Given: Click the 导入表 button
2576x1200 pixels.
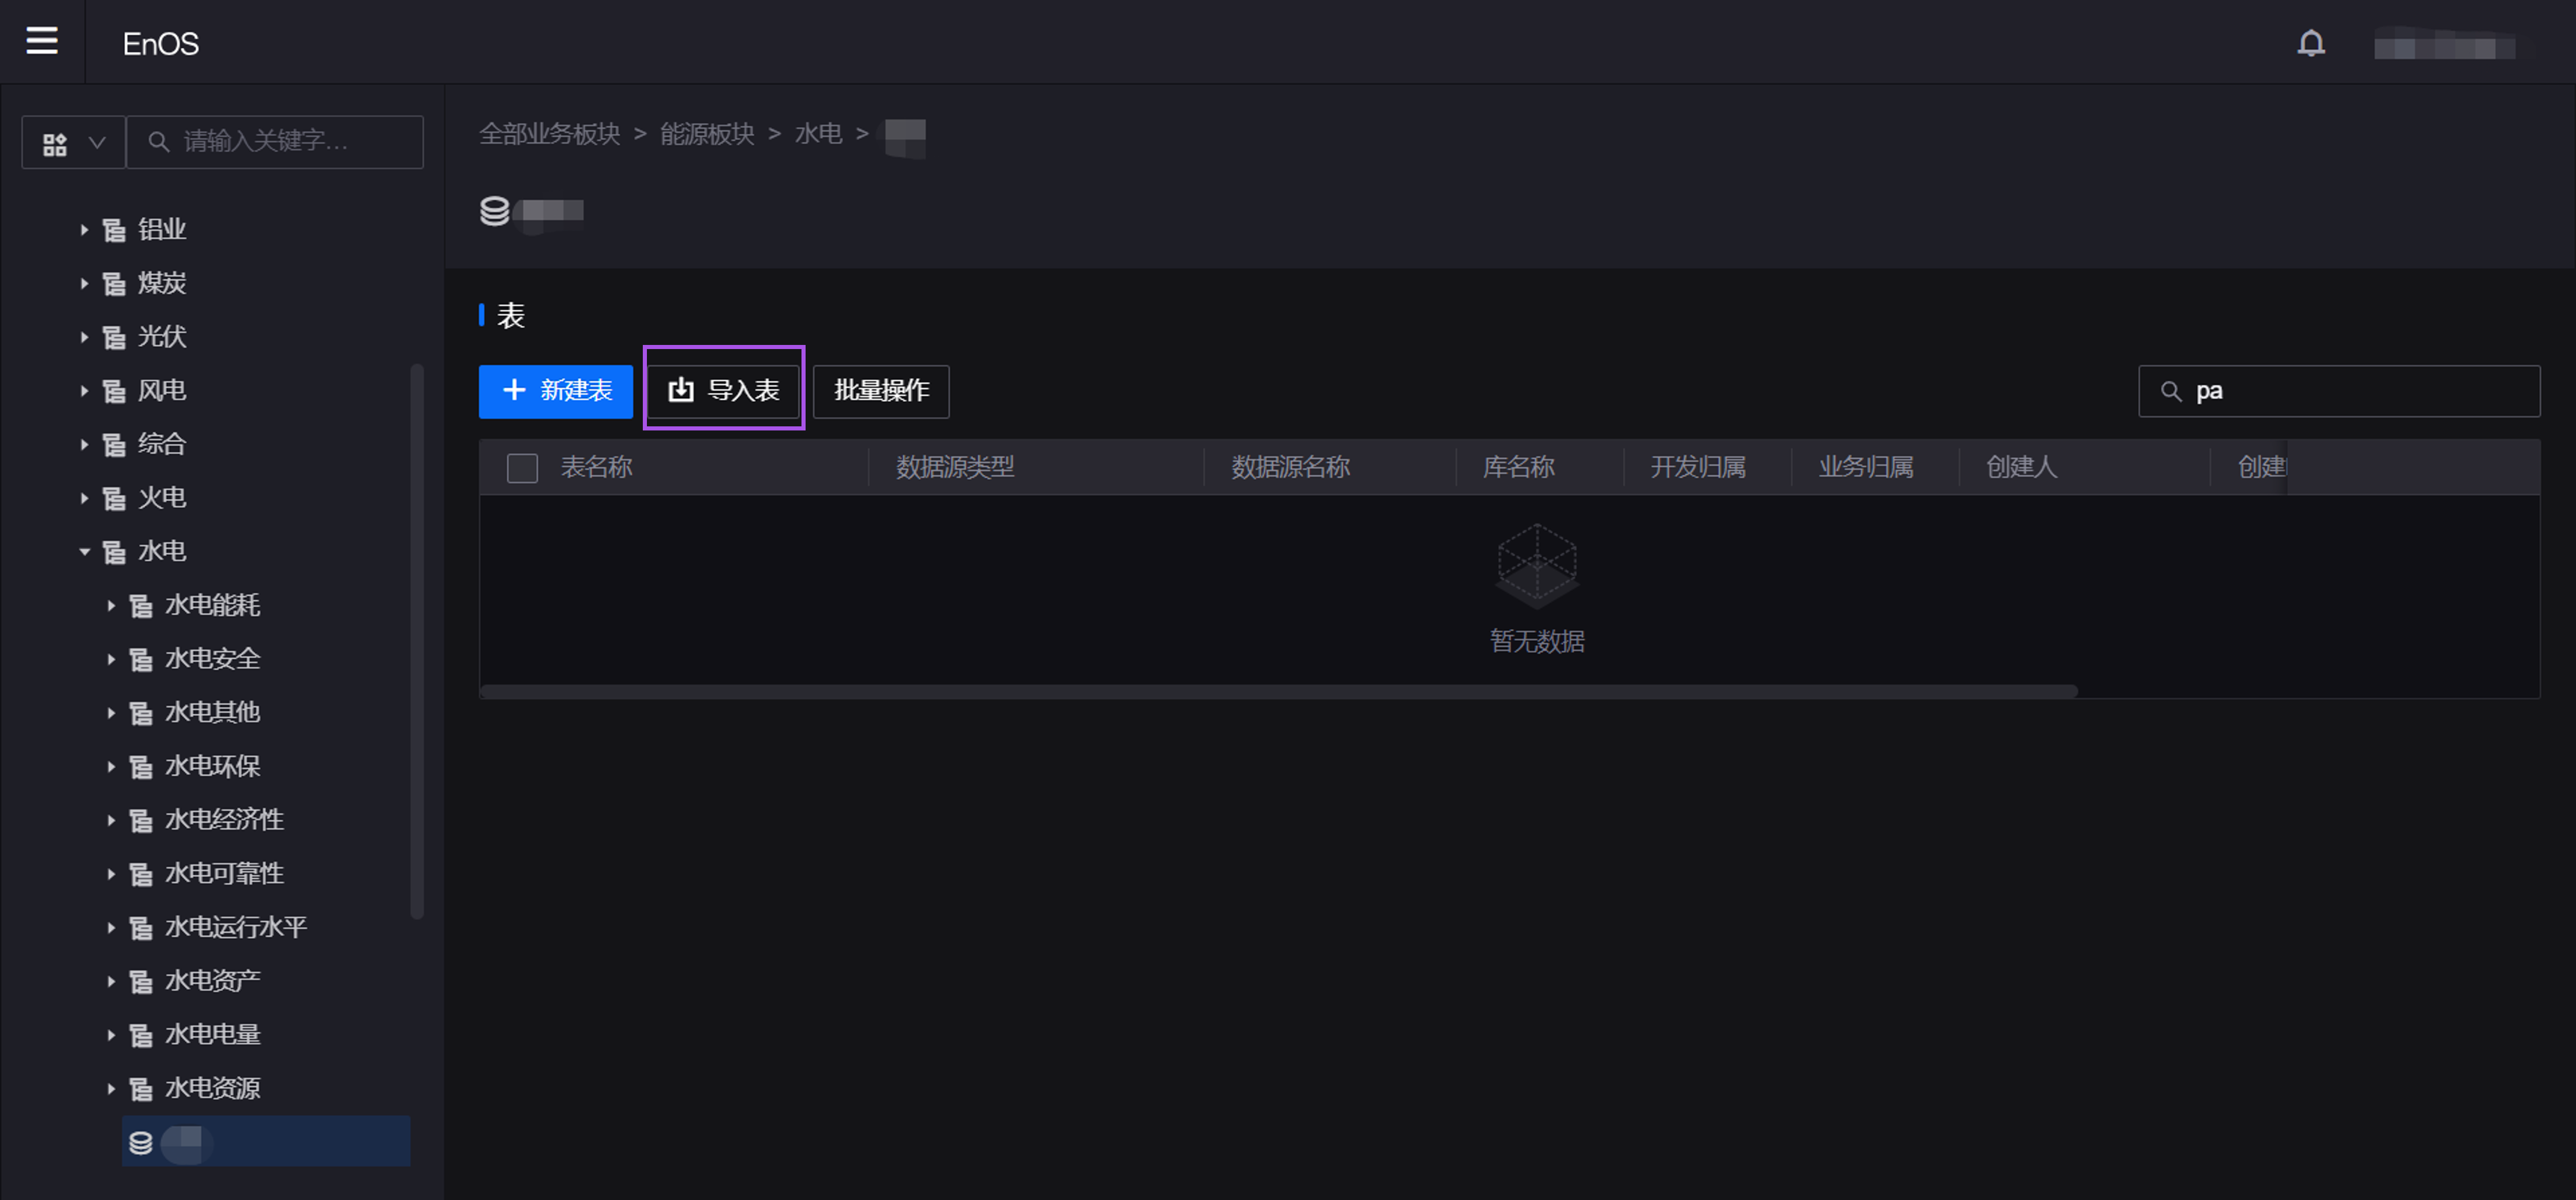Looking at the screenshot, I should pyautogui.click(x=724, y=391).
